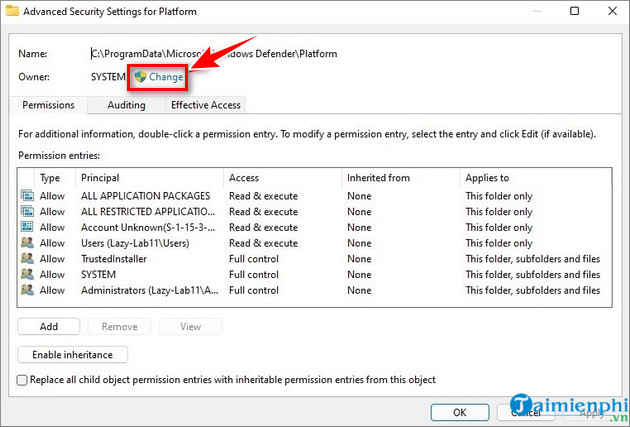This screenshot has width=630, height=427.
Task: Maximize the Advanced Security Settings window
Action: (575, 11)
